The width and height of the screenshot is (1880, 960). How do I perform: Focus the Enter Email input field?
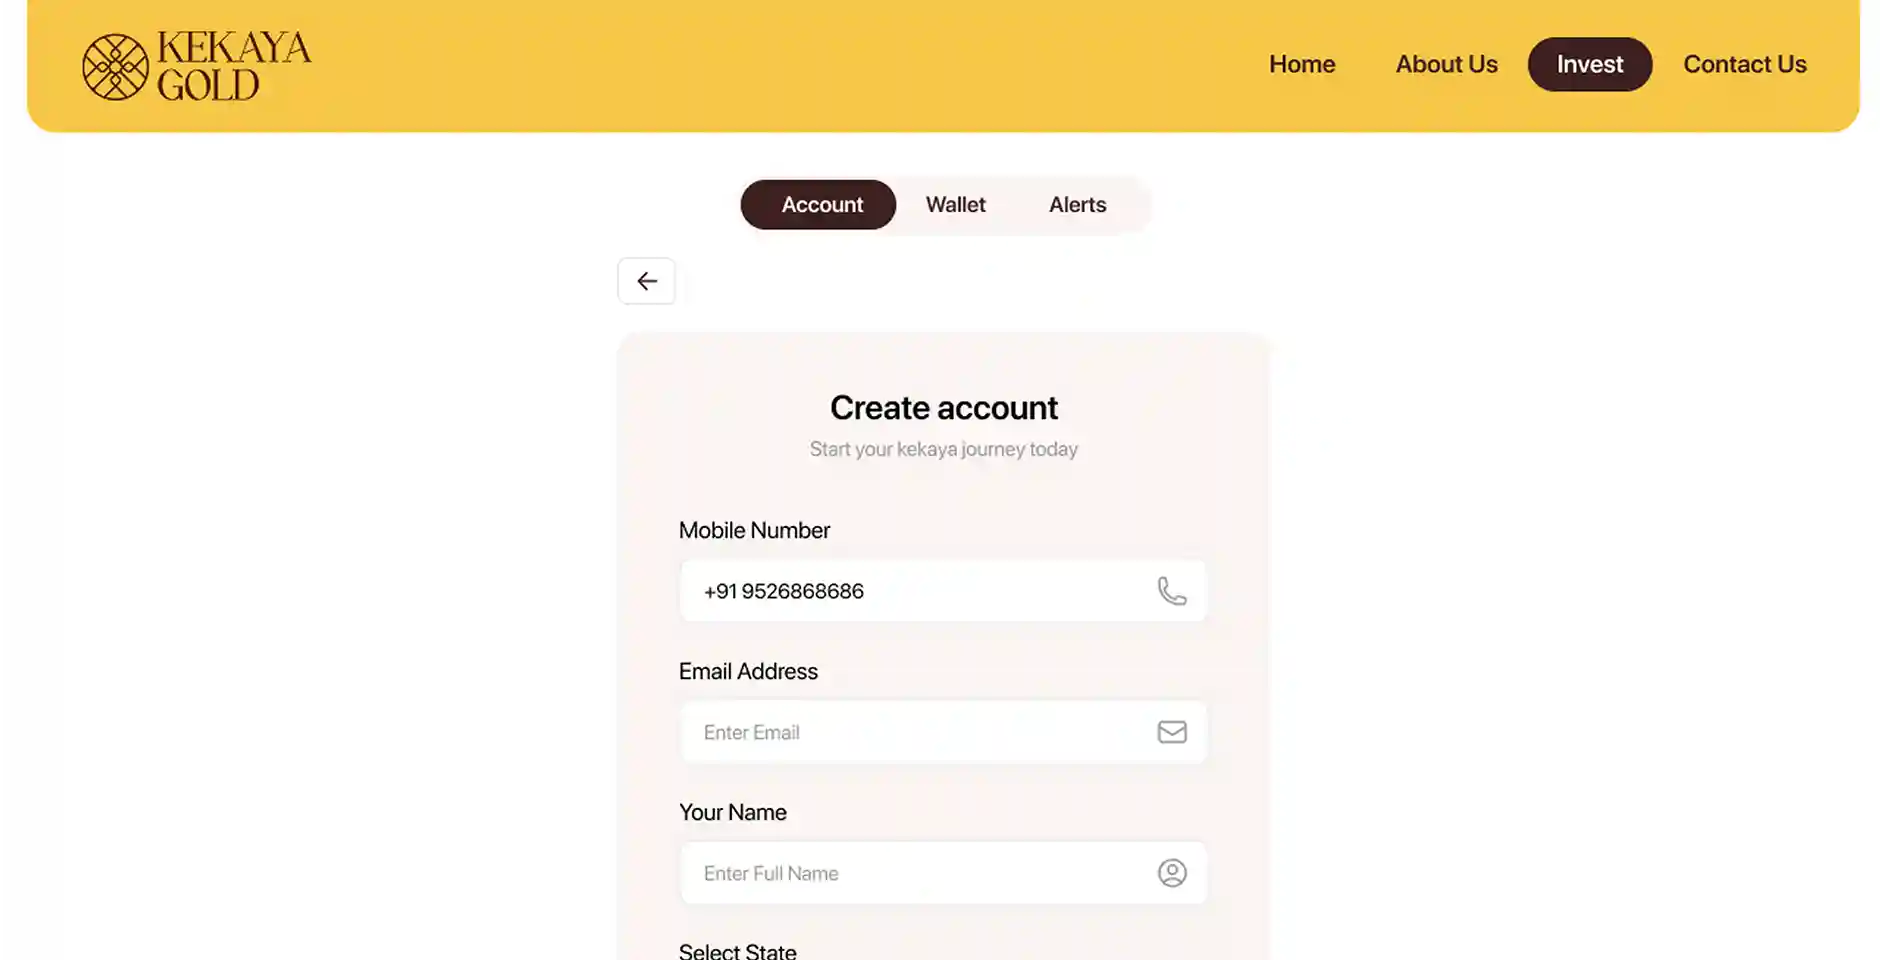943,732
